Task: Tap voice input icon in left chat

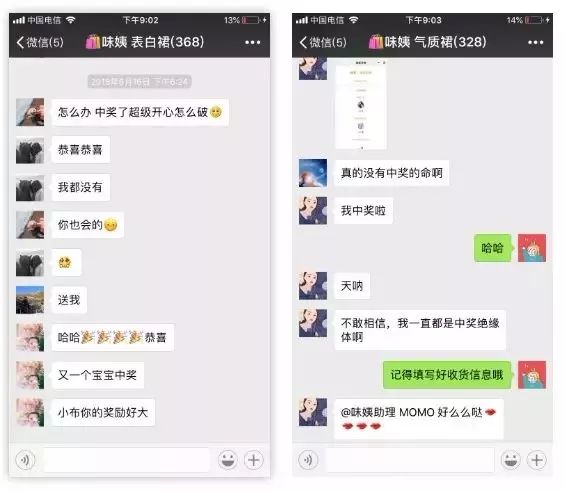Action: click(x=25, y=460)
